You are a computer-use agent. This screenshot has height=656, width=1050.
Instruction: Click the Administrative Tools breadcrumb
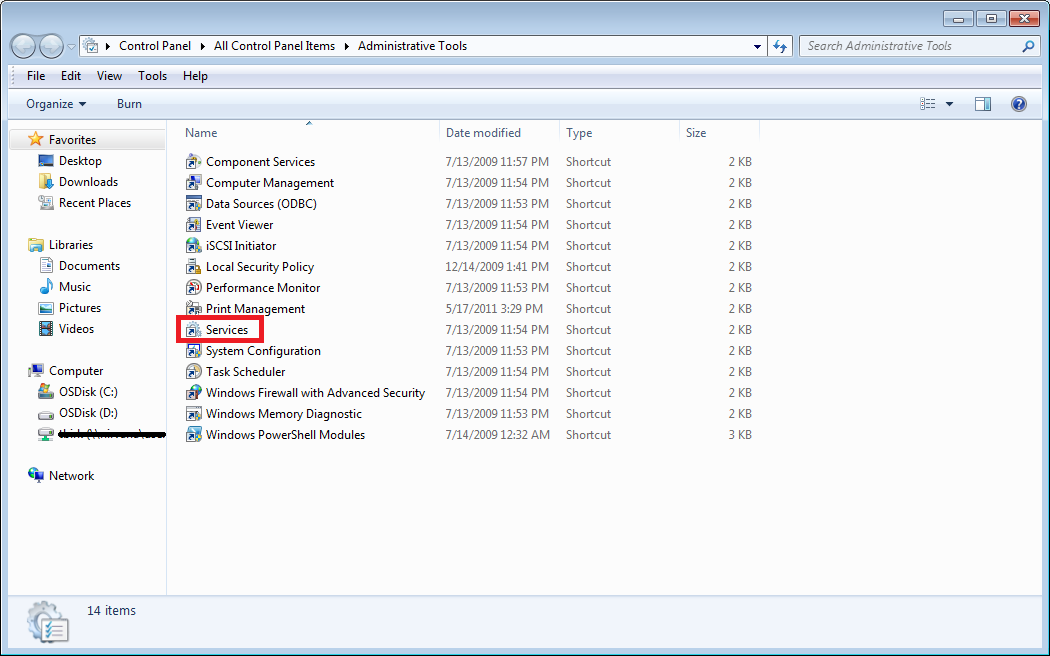click(412, 46)
